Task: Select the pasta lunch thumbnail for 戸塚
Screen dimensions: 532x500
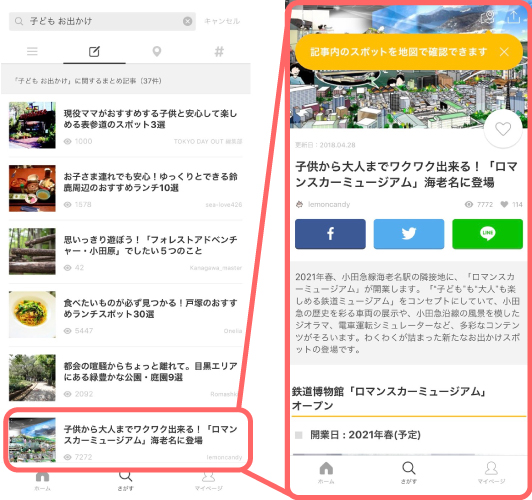Action: tap(32, 314)
